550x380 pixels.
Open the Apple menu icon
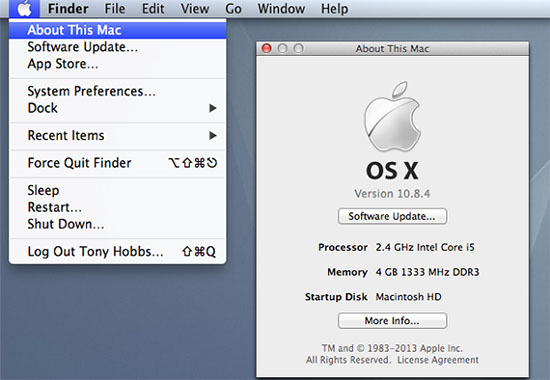click(x=25, y=8)
